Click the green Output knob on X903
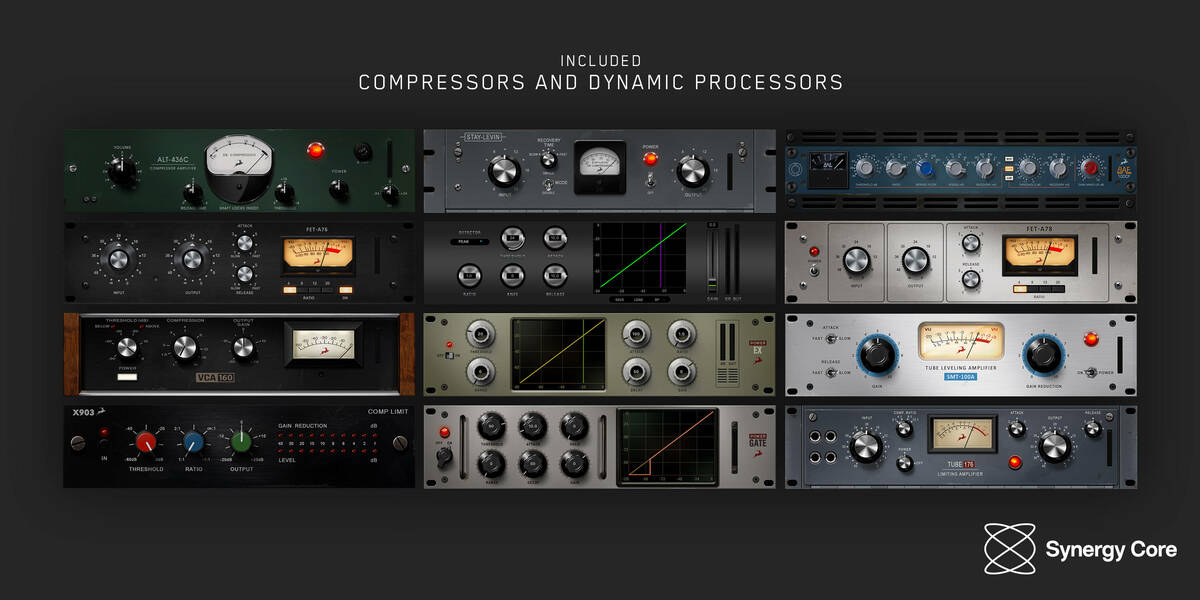 point(241,442)
